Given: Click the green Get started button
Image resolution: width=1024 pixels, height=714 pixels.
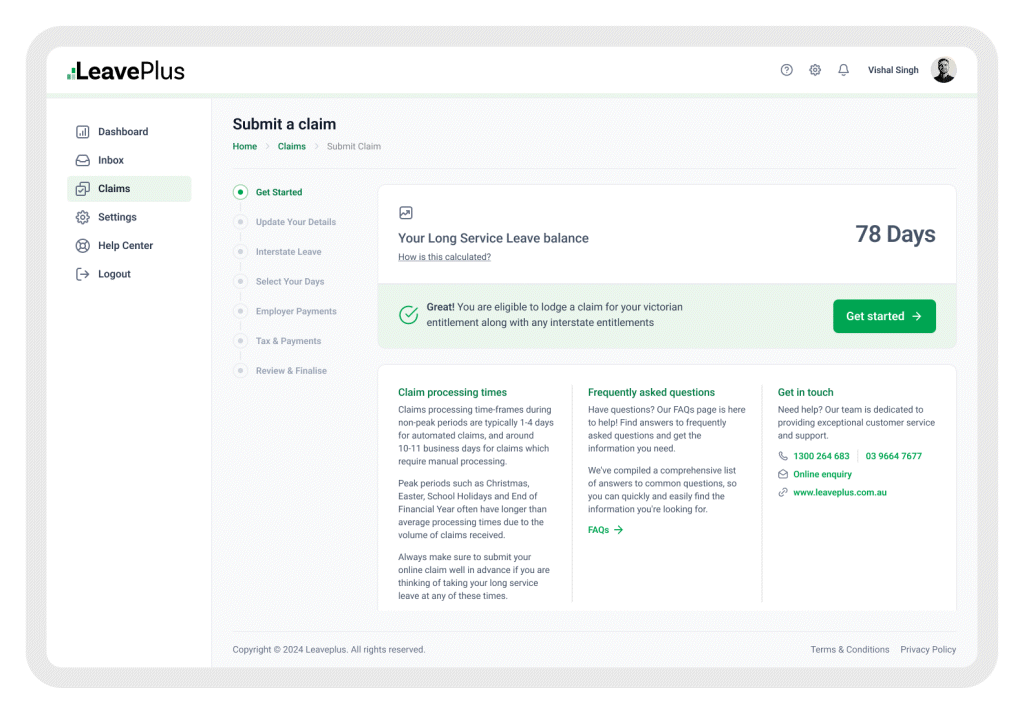Looking at the screenshot, I should 884,316.
